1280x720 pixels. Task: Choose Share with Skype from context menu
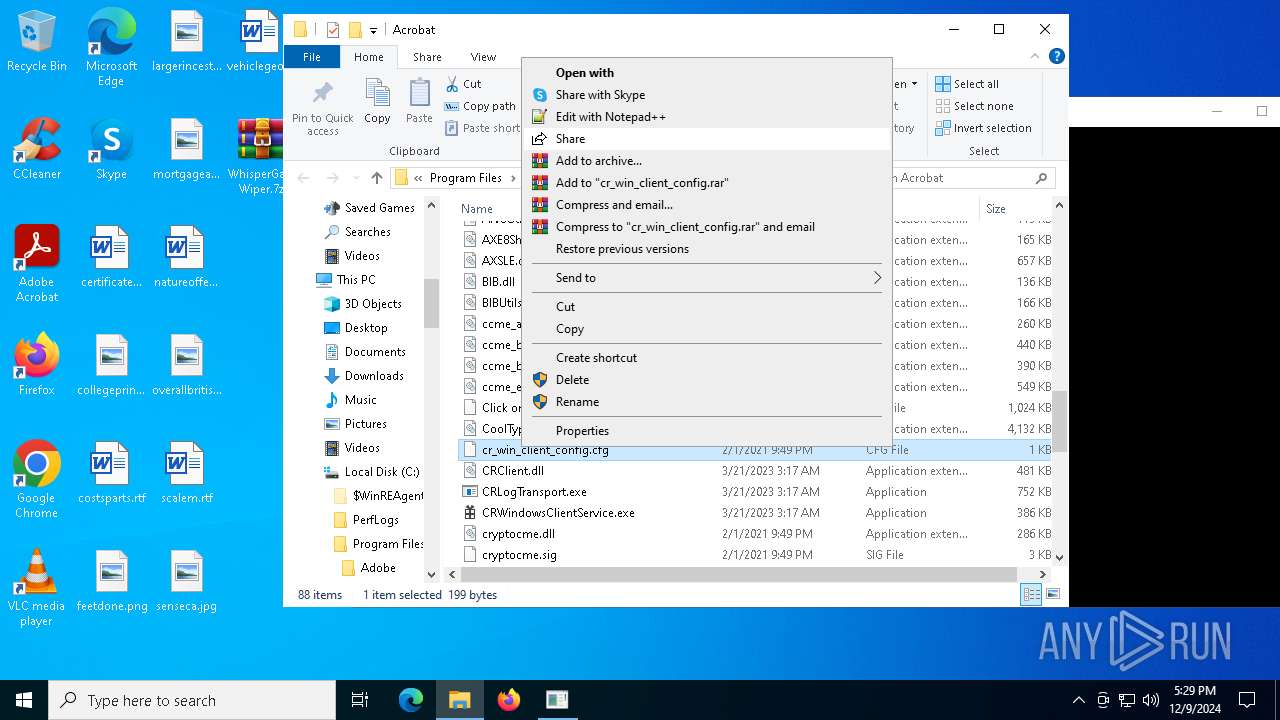click(x=706, y=95)
